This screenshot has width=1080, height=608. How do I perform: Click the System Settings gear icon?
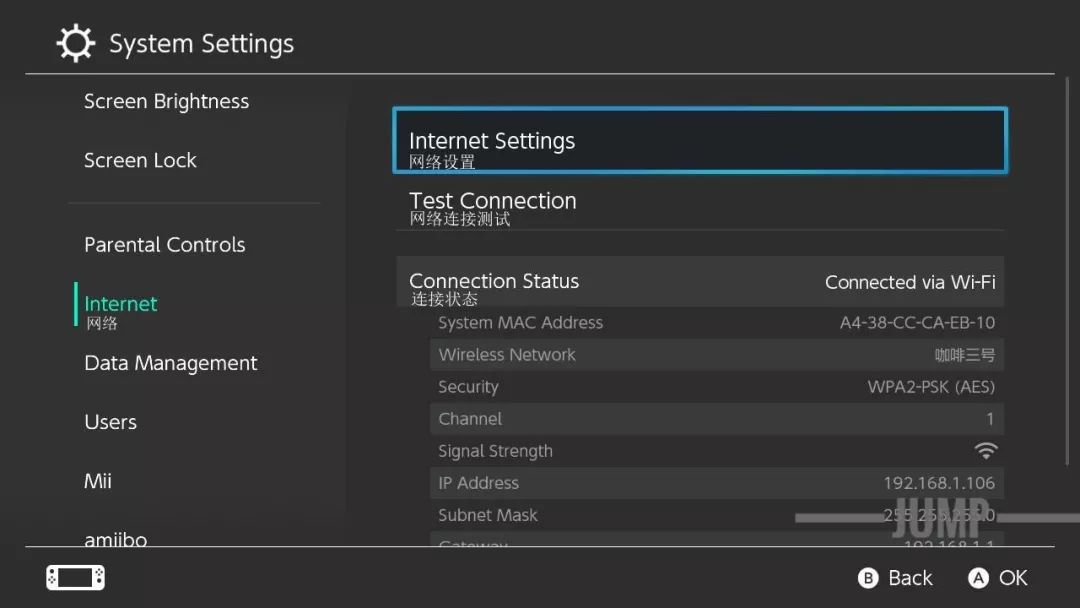point(75,44)
